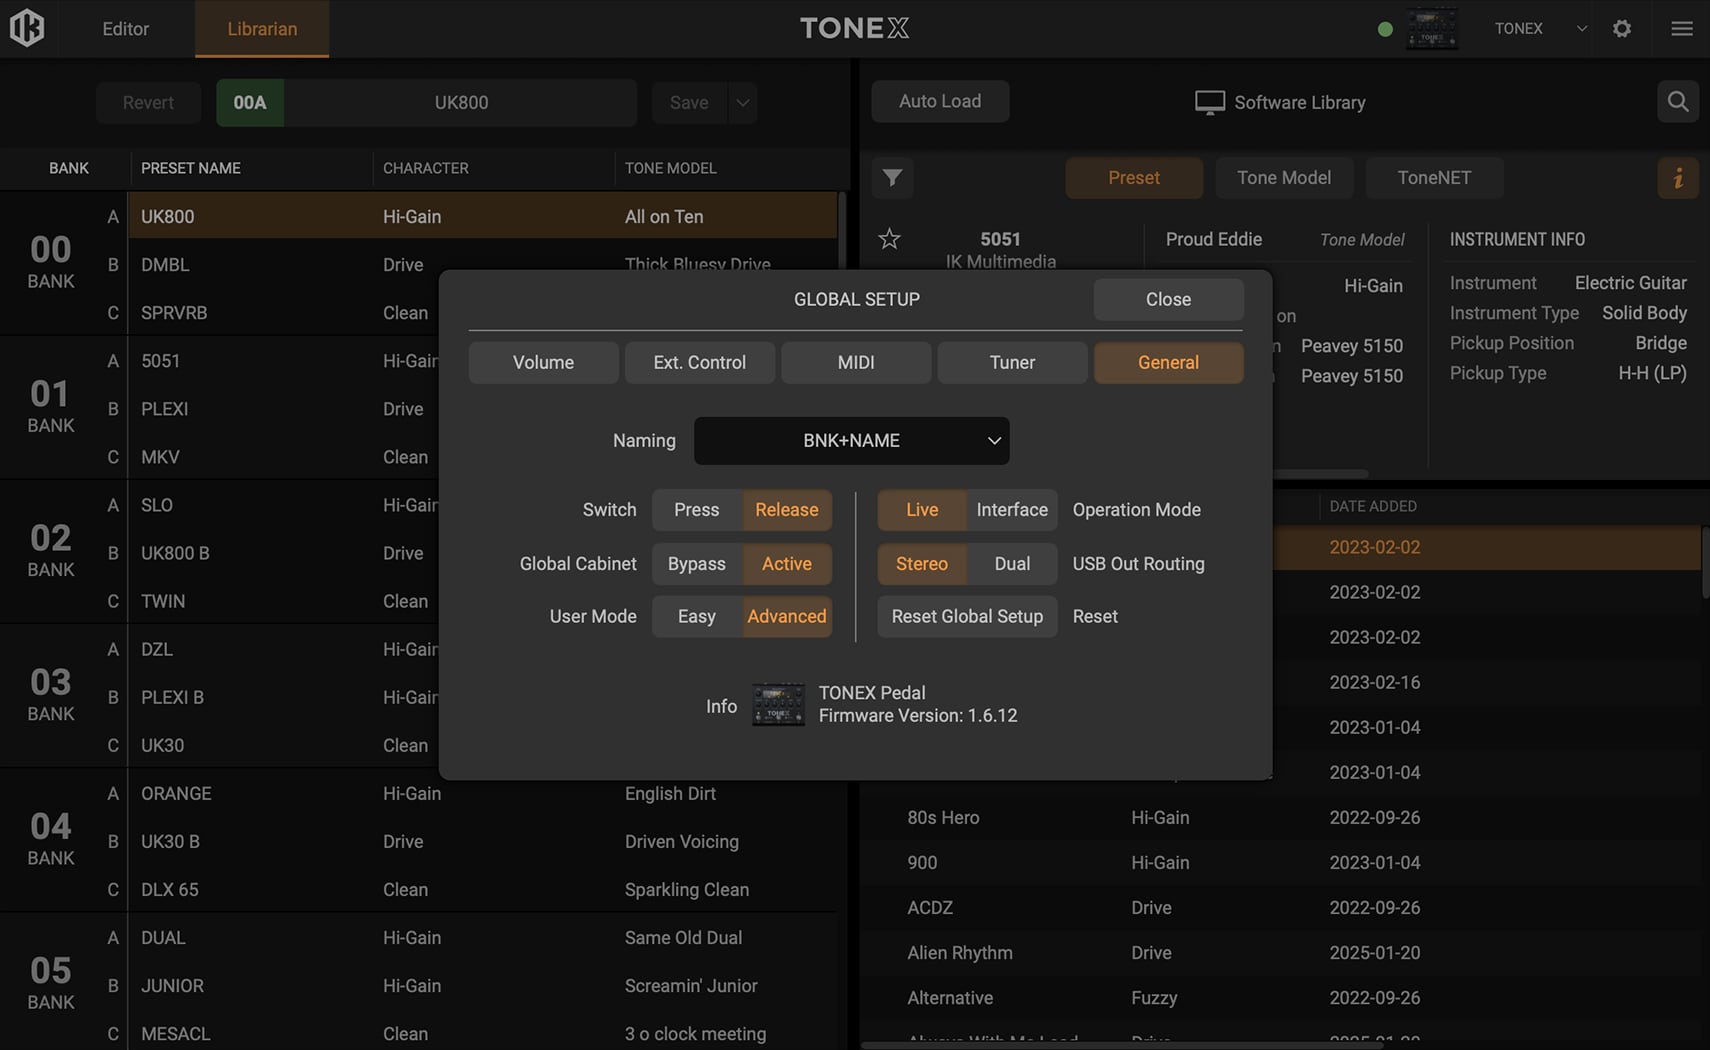Open the filter funnel icon
Viewport: 1710px width, 1050px height.
(x=892, y=178)
